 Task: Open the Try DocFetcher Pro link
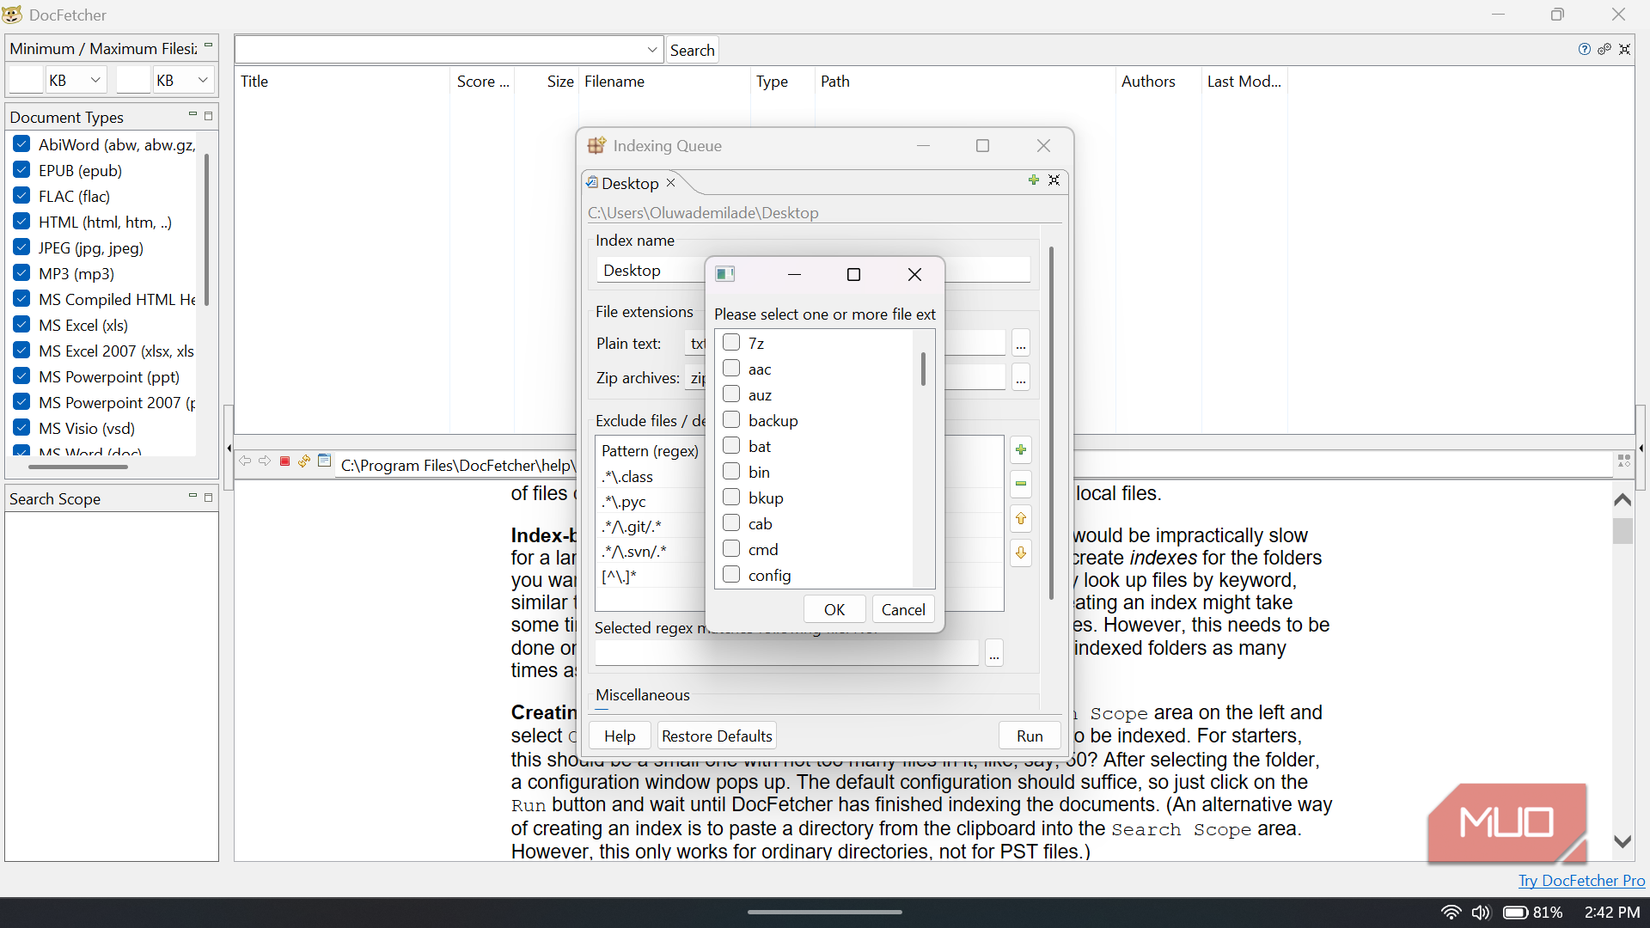tap(1581, 880)
